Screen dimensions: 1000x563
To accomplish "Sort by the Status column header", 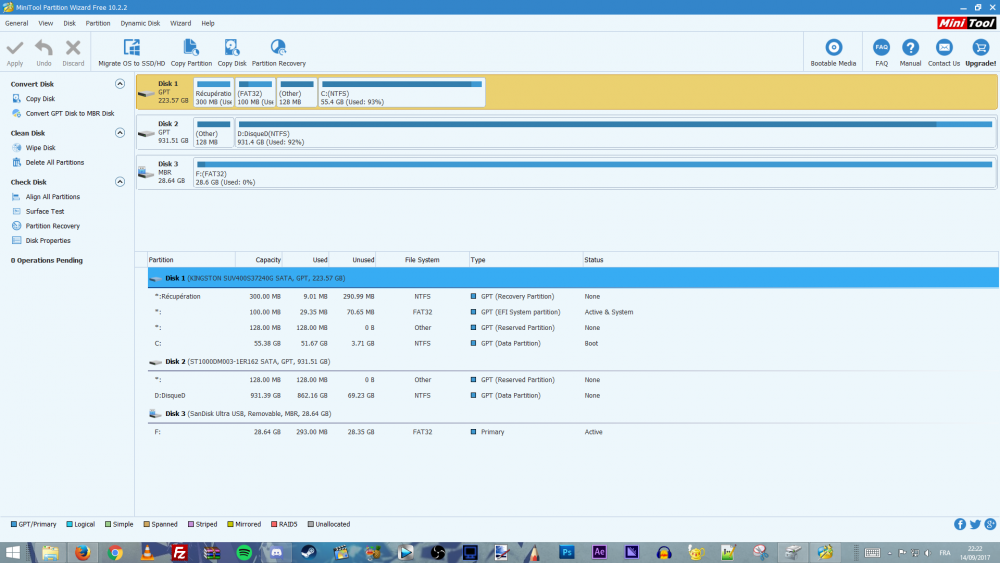I will 790,260.
